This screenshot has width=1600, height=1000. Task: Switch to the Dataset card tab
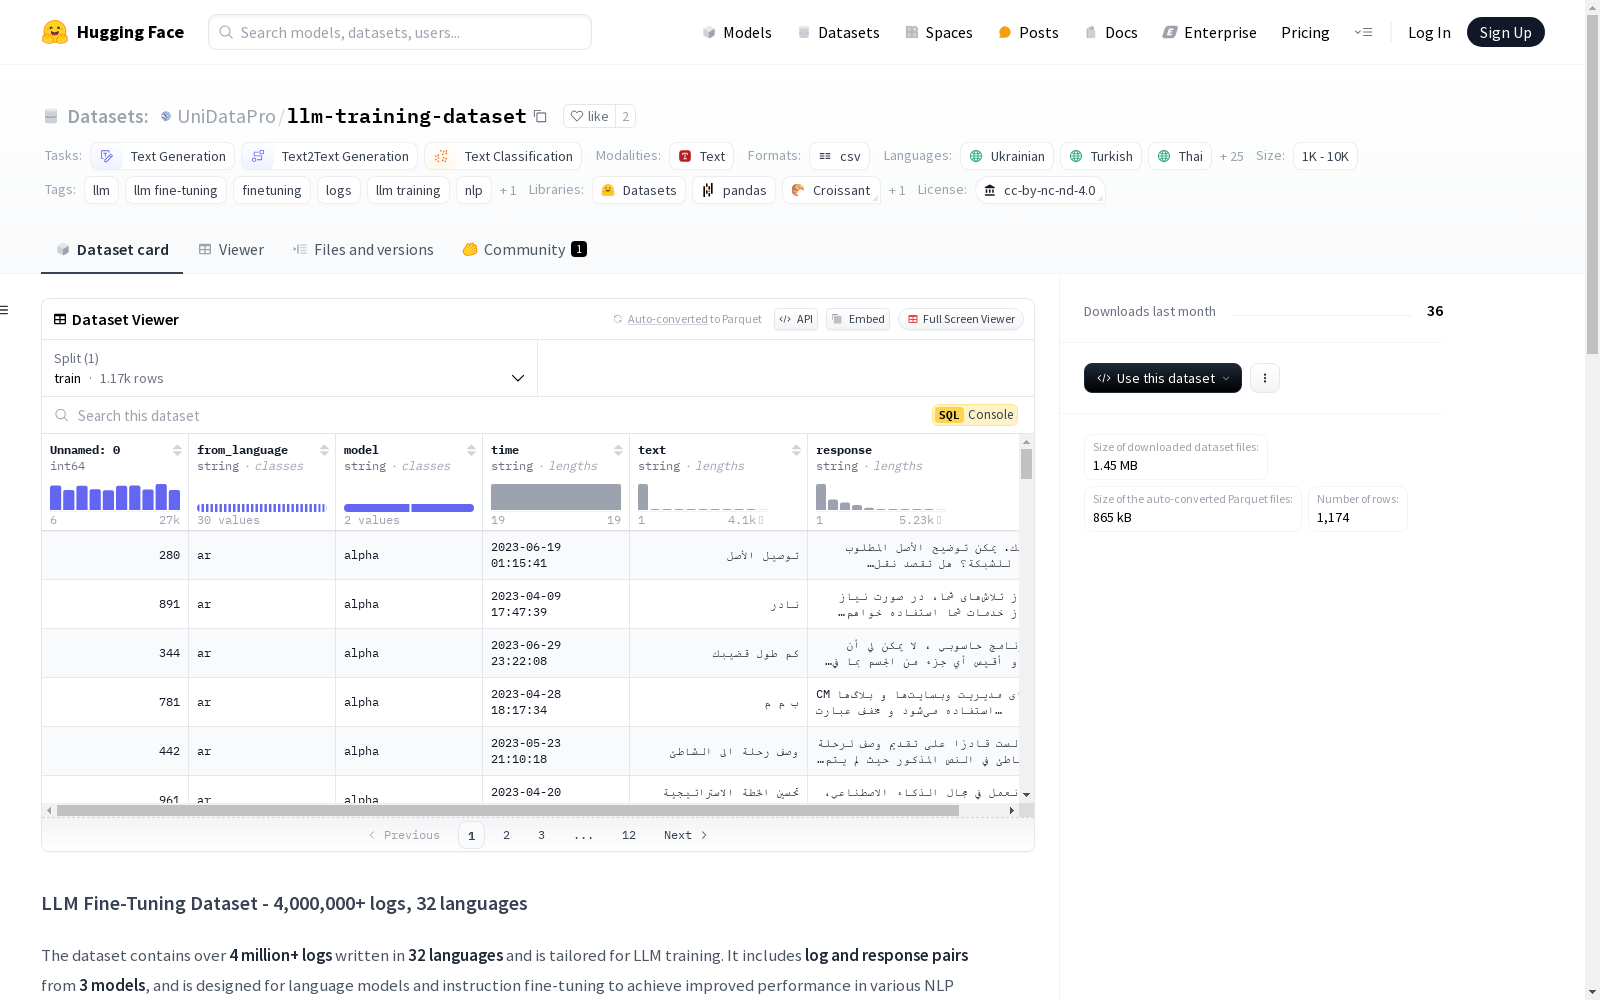(112, 250)
